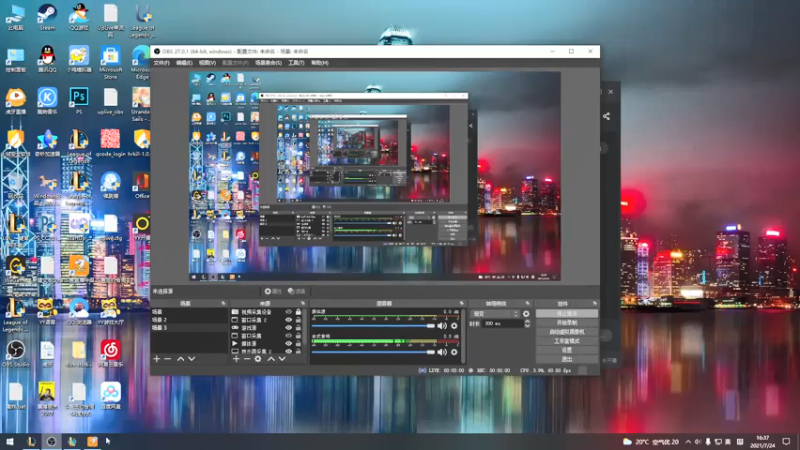The image size is (800, 450).
Task: Toggle visibility of 窗口采集 source
Action: click(288, 336)
